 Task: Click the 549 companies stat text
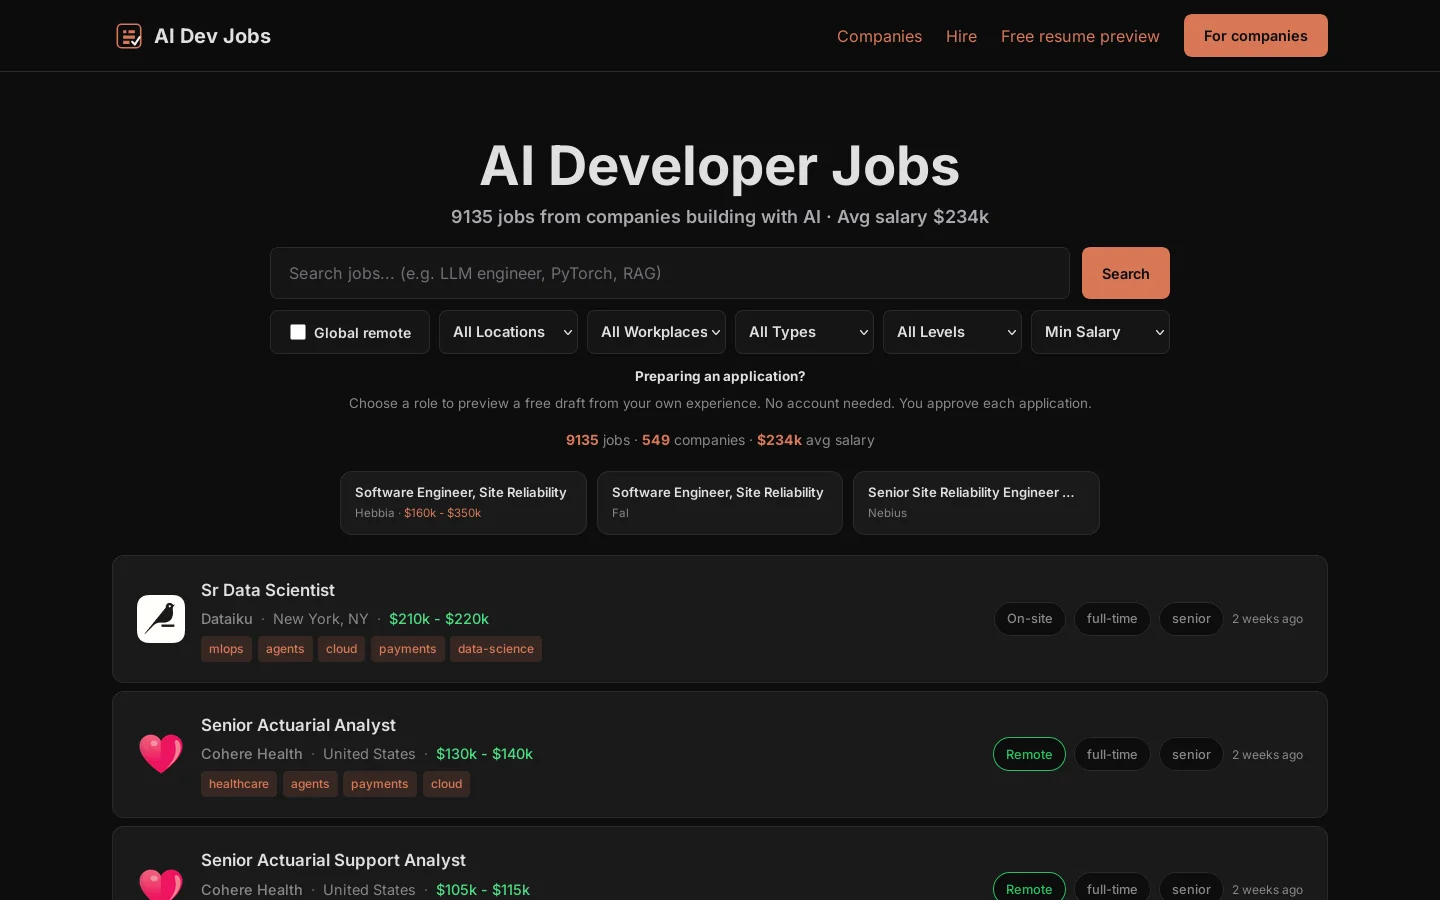(693, 440)
